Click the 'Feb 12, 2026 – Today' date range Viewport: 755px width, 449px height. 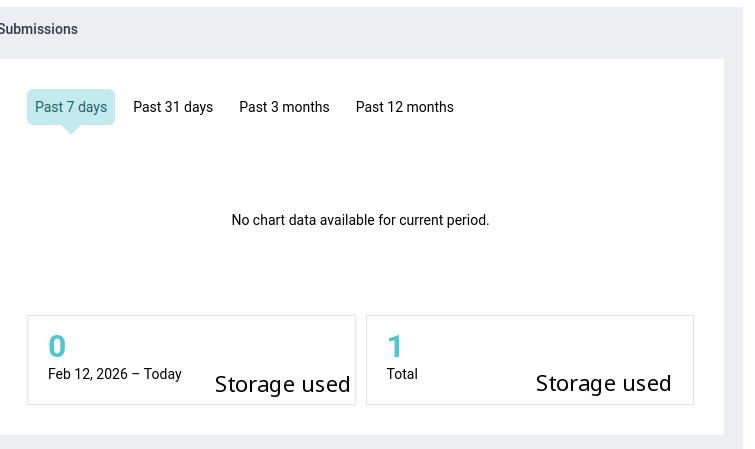click(115, 374)
